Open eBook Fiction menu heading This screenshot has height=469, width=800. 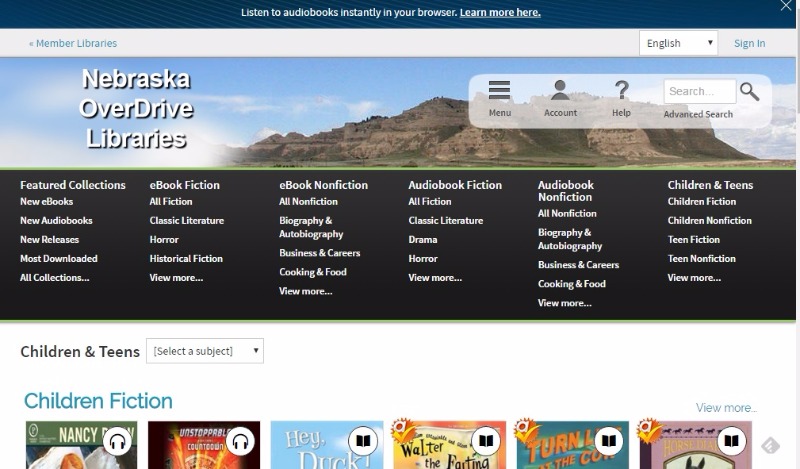(185, 185)
